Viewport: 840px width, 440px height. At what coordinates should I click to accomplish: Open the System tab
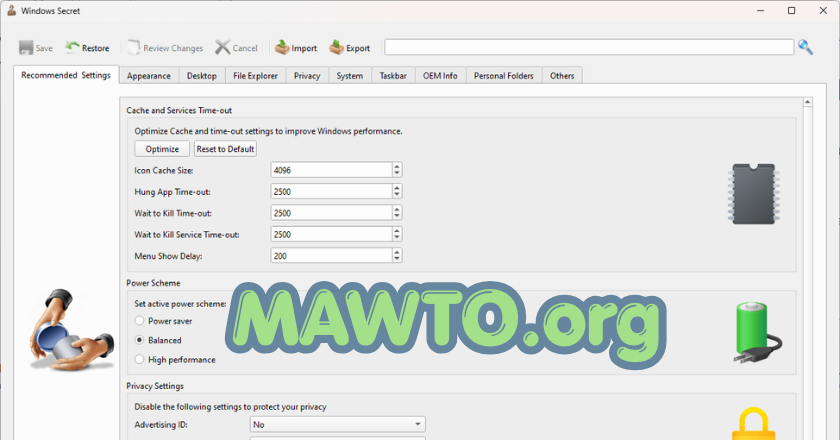point(350,76)
